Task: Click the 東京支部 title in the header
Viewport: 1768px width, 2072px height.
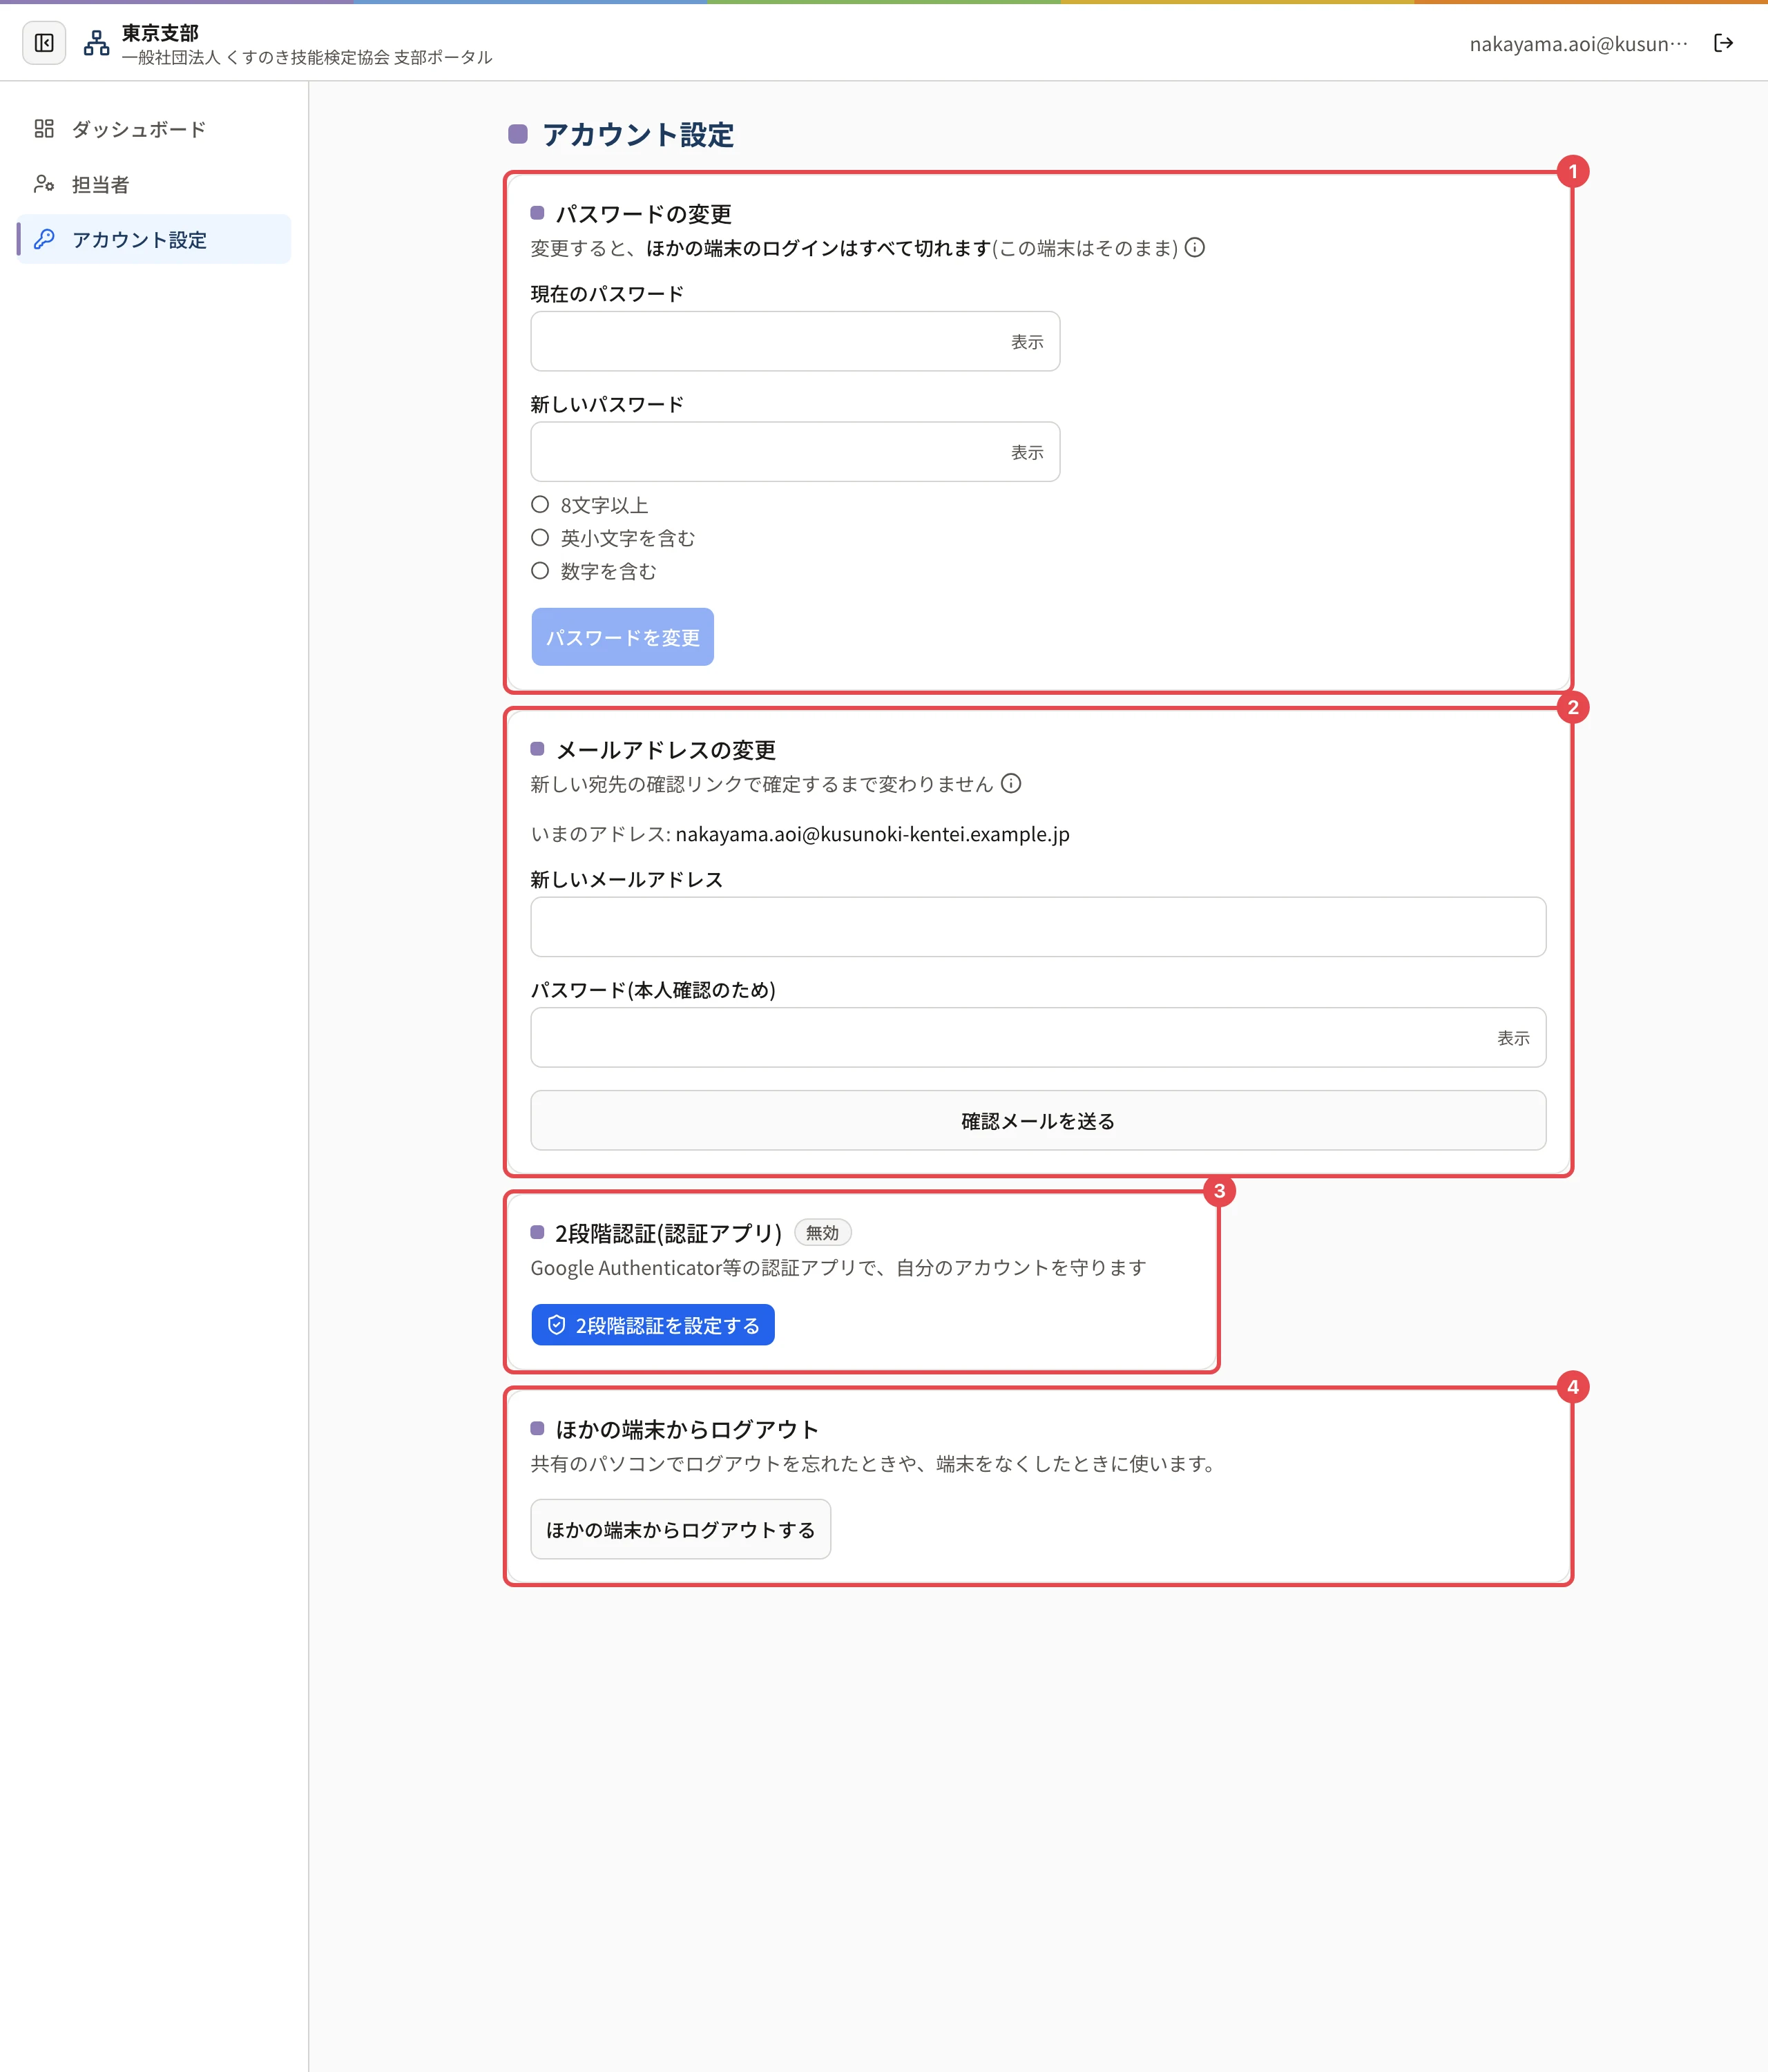Action: tap(161, 33)
